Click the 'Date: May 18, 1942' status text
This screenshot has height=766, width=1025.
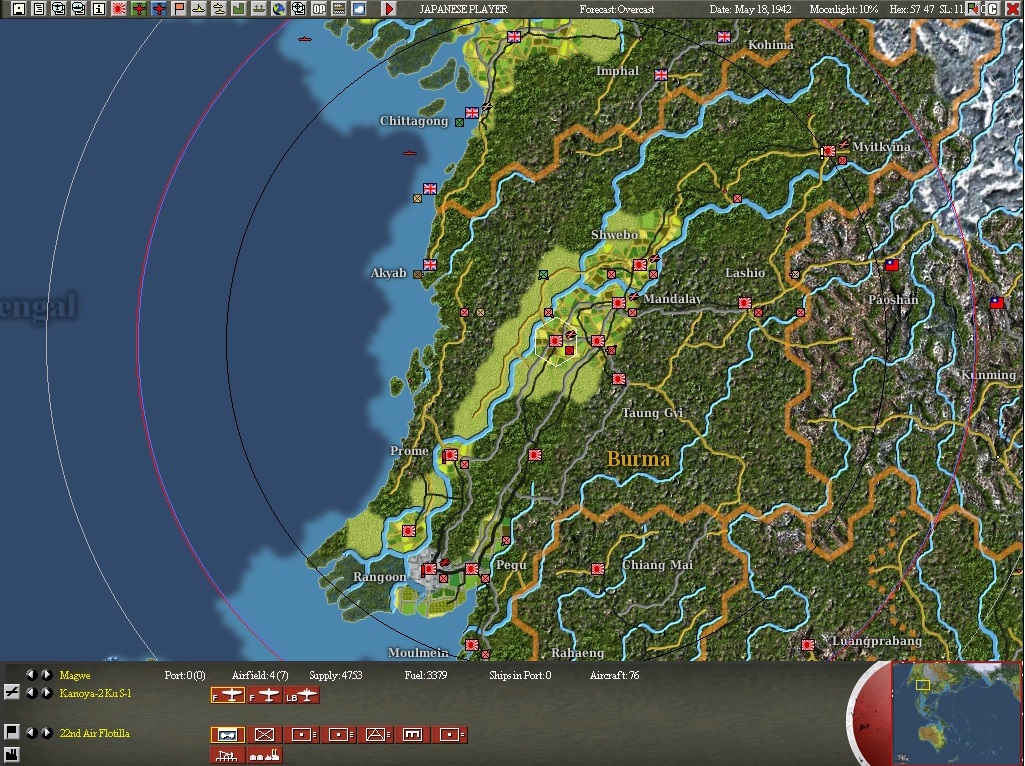[750, 9]
